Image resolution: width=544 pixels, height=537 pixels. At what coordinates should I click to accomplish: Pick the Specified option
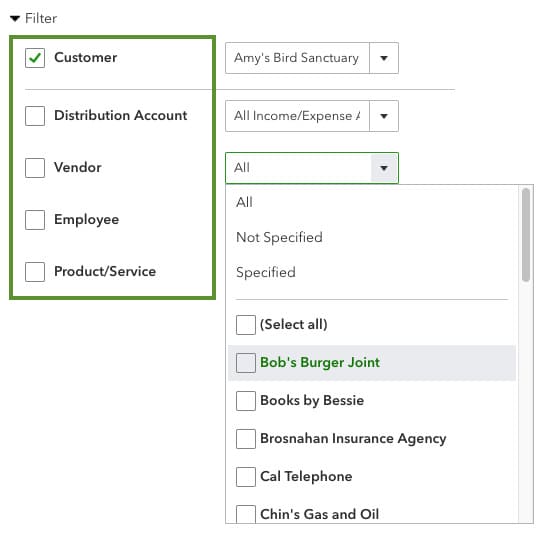[x=266, y=272]
